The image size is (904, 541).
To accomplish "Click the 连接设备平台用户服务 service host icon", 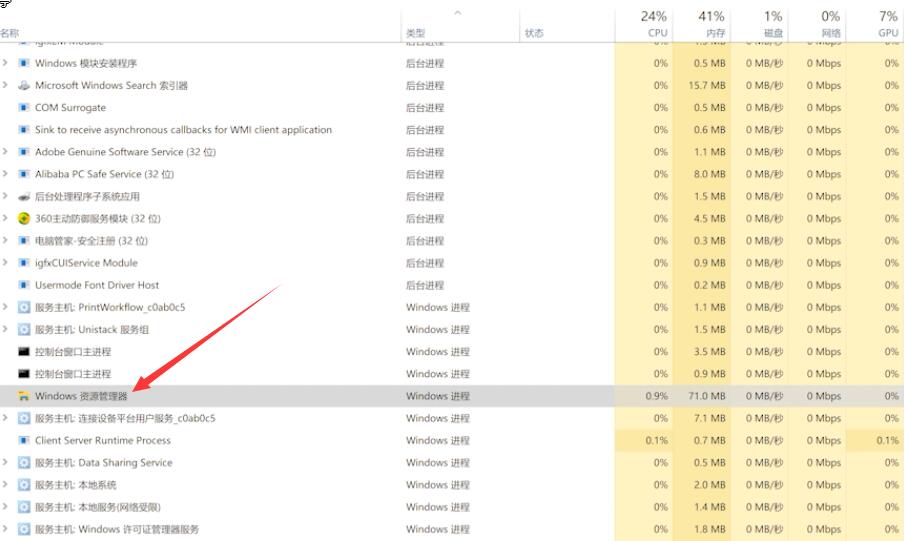I will pos(24,418).
